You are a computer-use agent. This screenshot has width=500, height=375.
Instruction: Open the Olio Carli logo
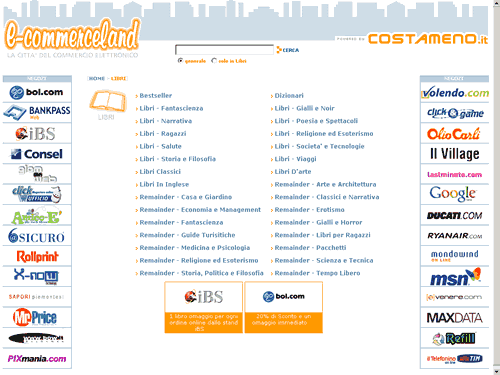pos(453,134)
